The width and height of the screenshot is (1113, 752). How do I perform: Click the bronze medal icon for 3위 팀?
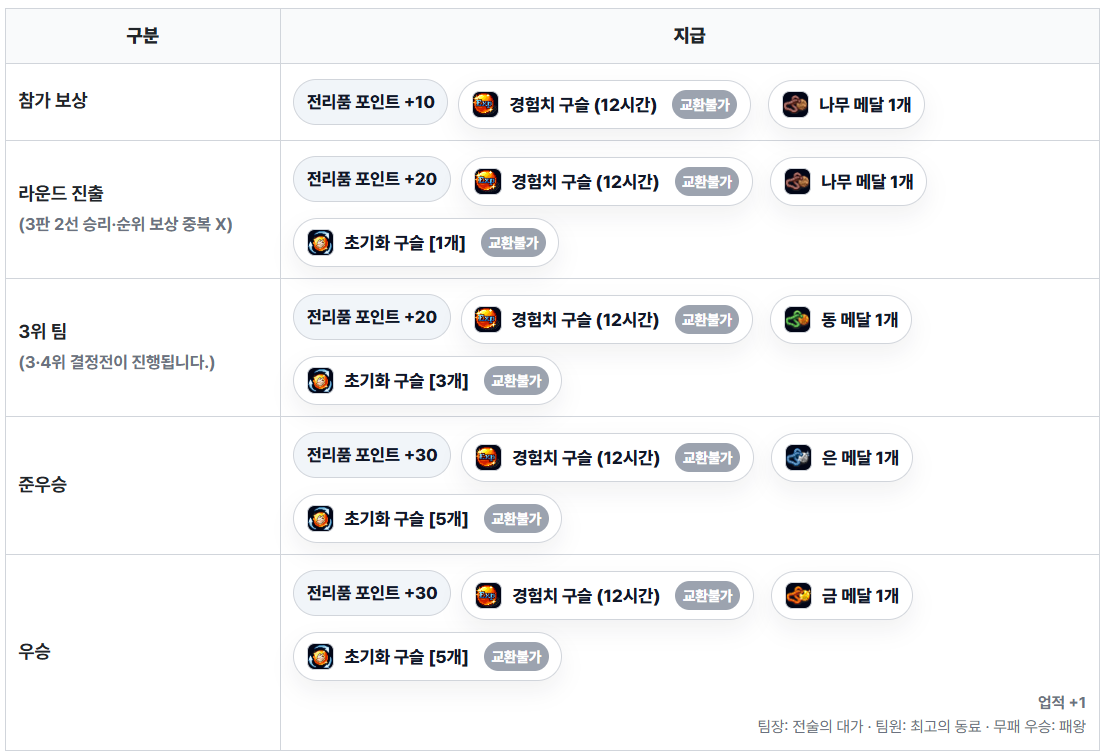tap(798, 320)
